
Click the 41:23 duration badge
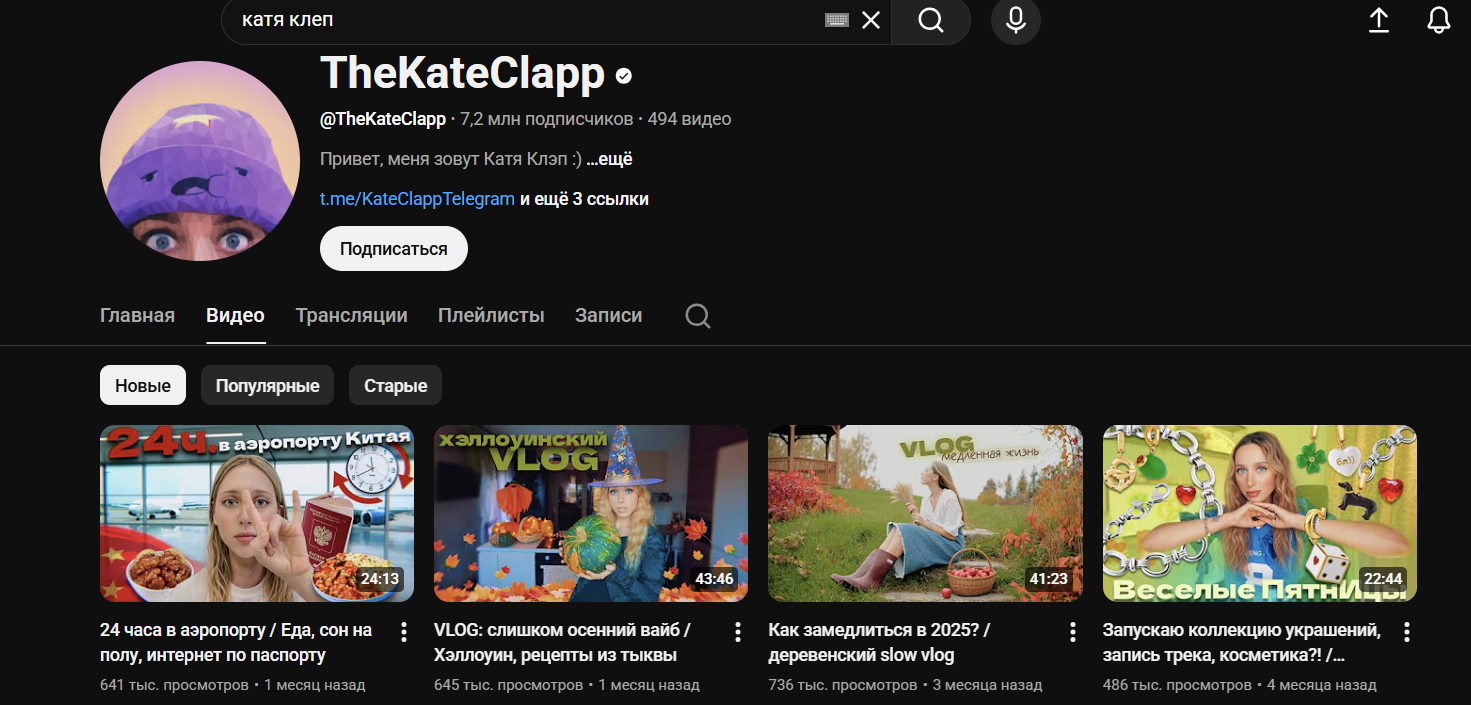[1048, 578]
